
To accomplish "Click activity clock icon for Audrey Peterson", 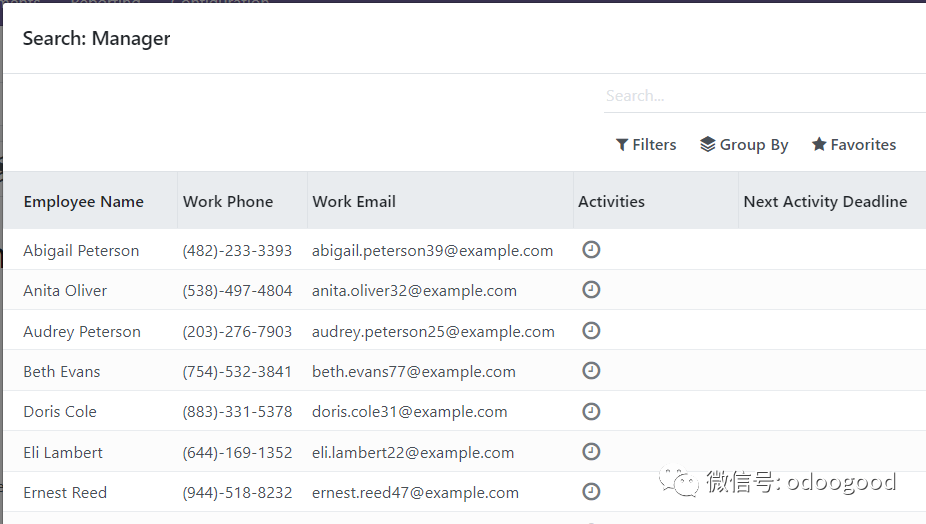I will (591, 330).
